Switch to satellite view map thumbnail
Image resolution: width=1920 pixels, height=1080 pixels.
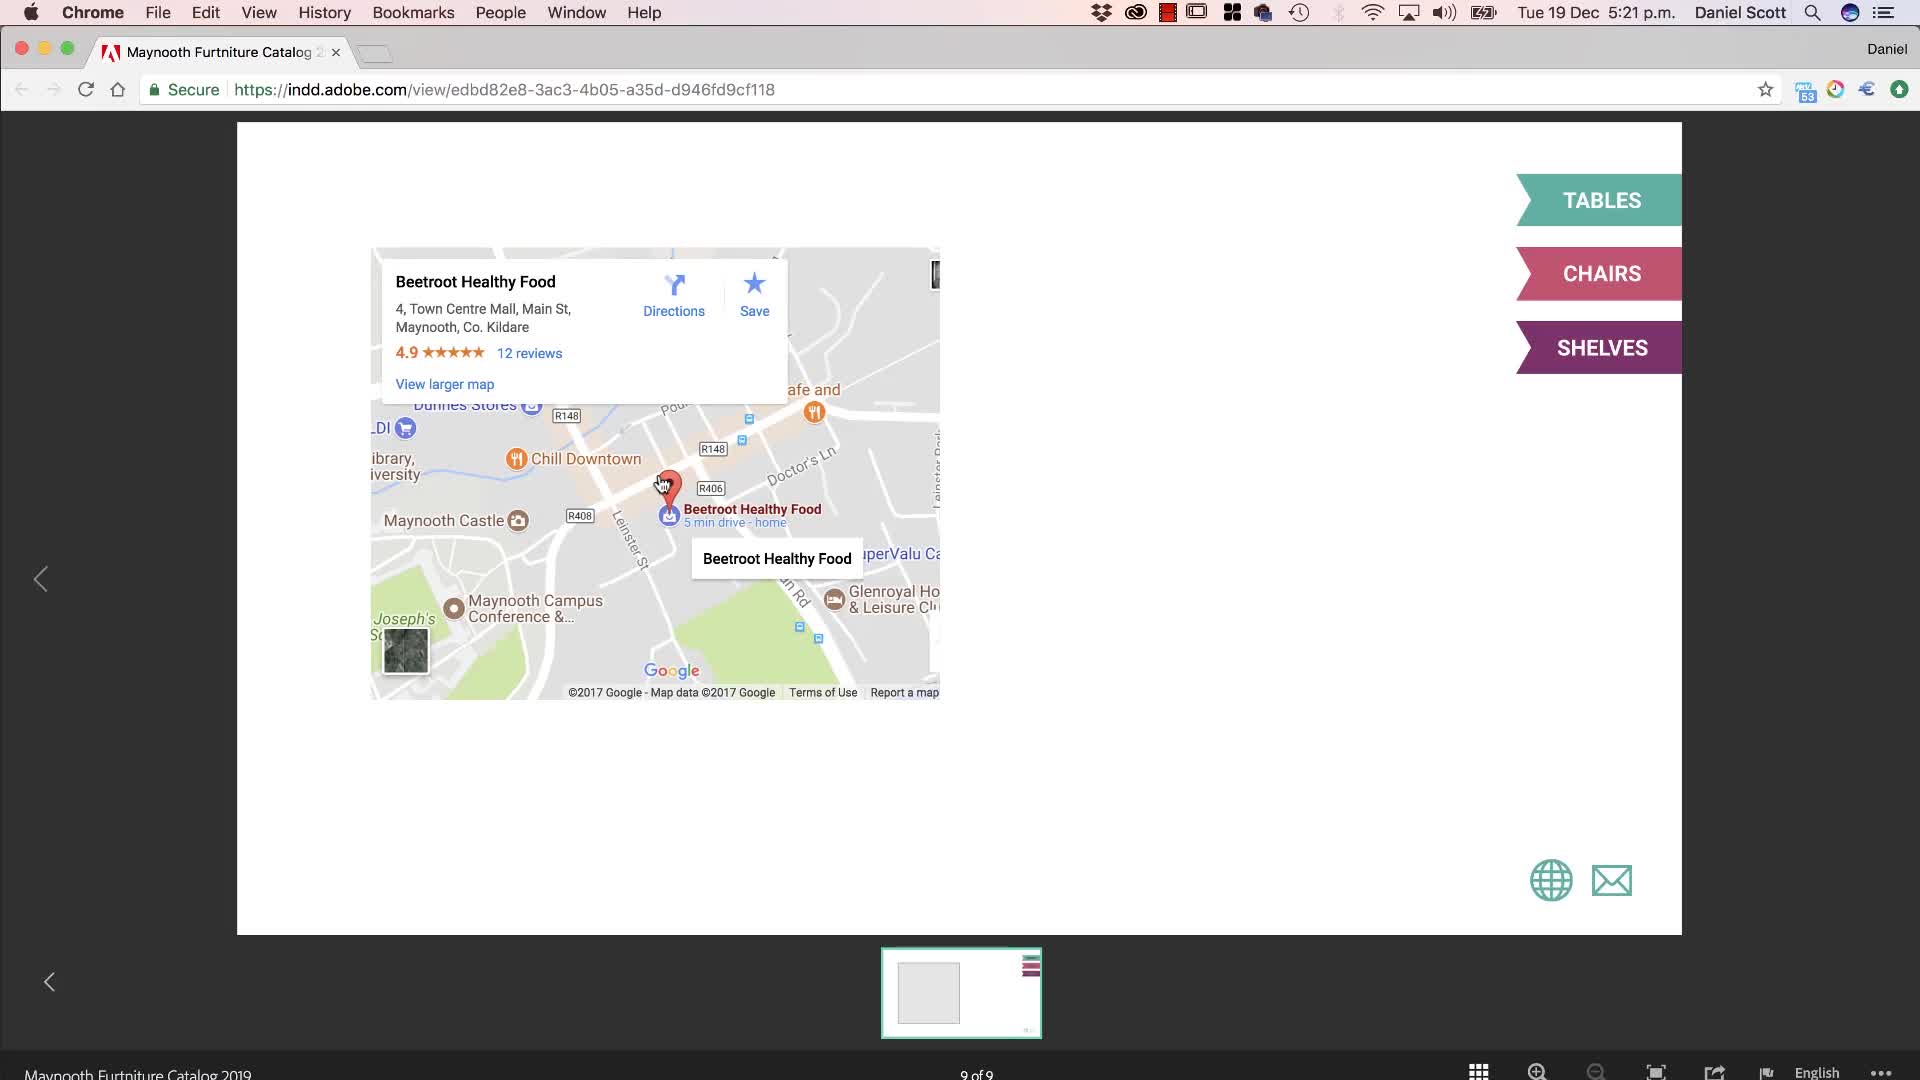point(406,651)
